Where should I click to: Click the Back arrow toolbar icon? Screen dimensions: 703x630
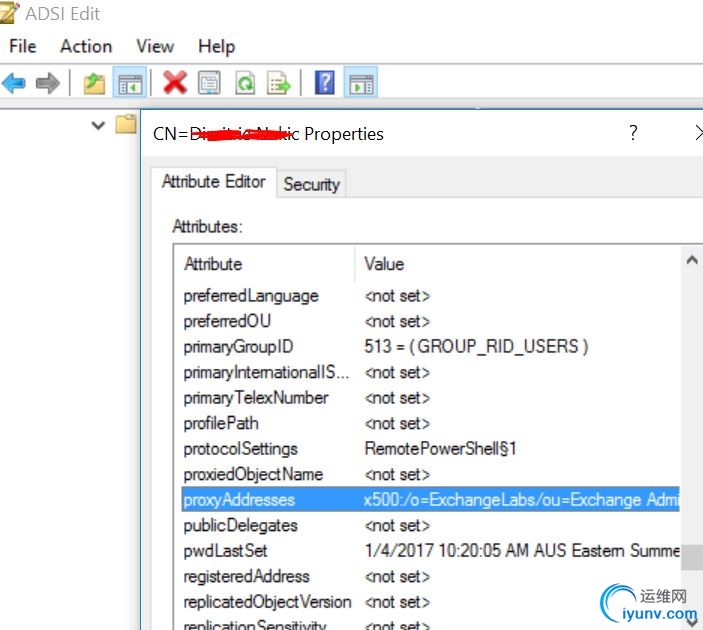coord(13,83)
